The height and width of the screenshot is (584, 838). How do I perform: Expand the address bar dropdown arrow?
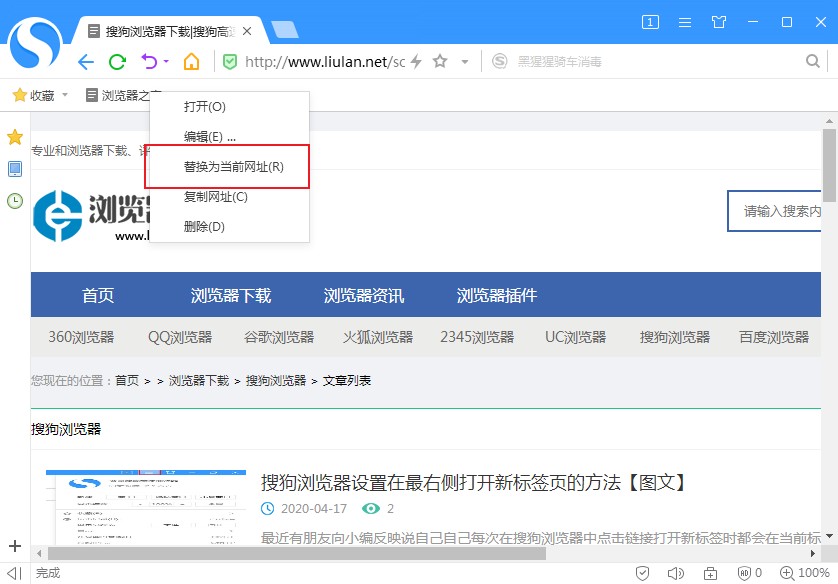[465, 62]
